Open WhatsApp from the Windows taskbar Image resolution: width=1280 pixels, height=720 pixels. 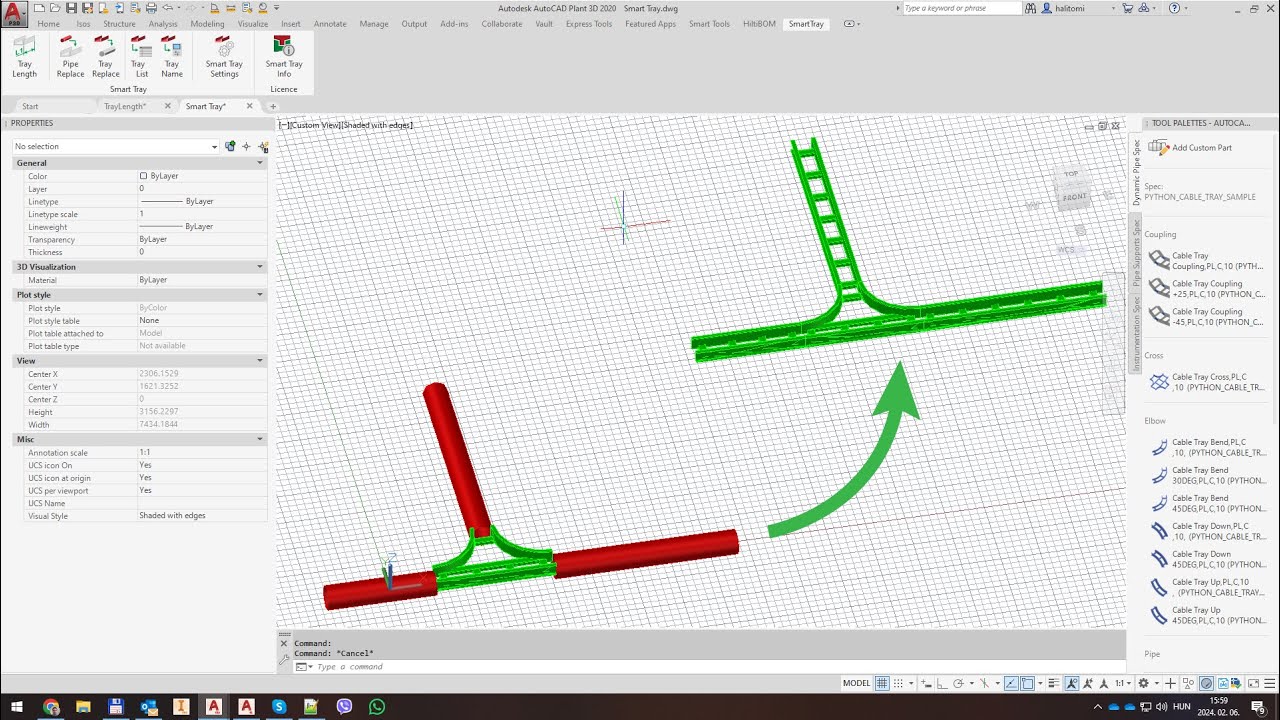click(x=376, y=707)
